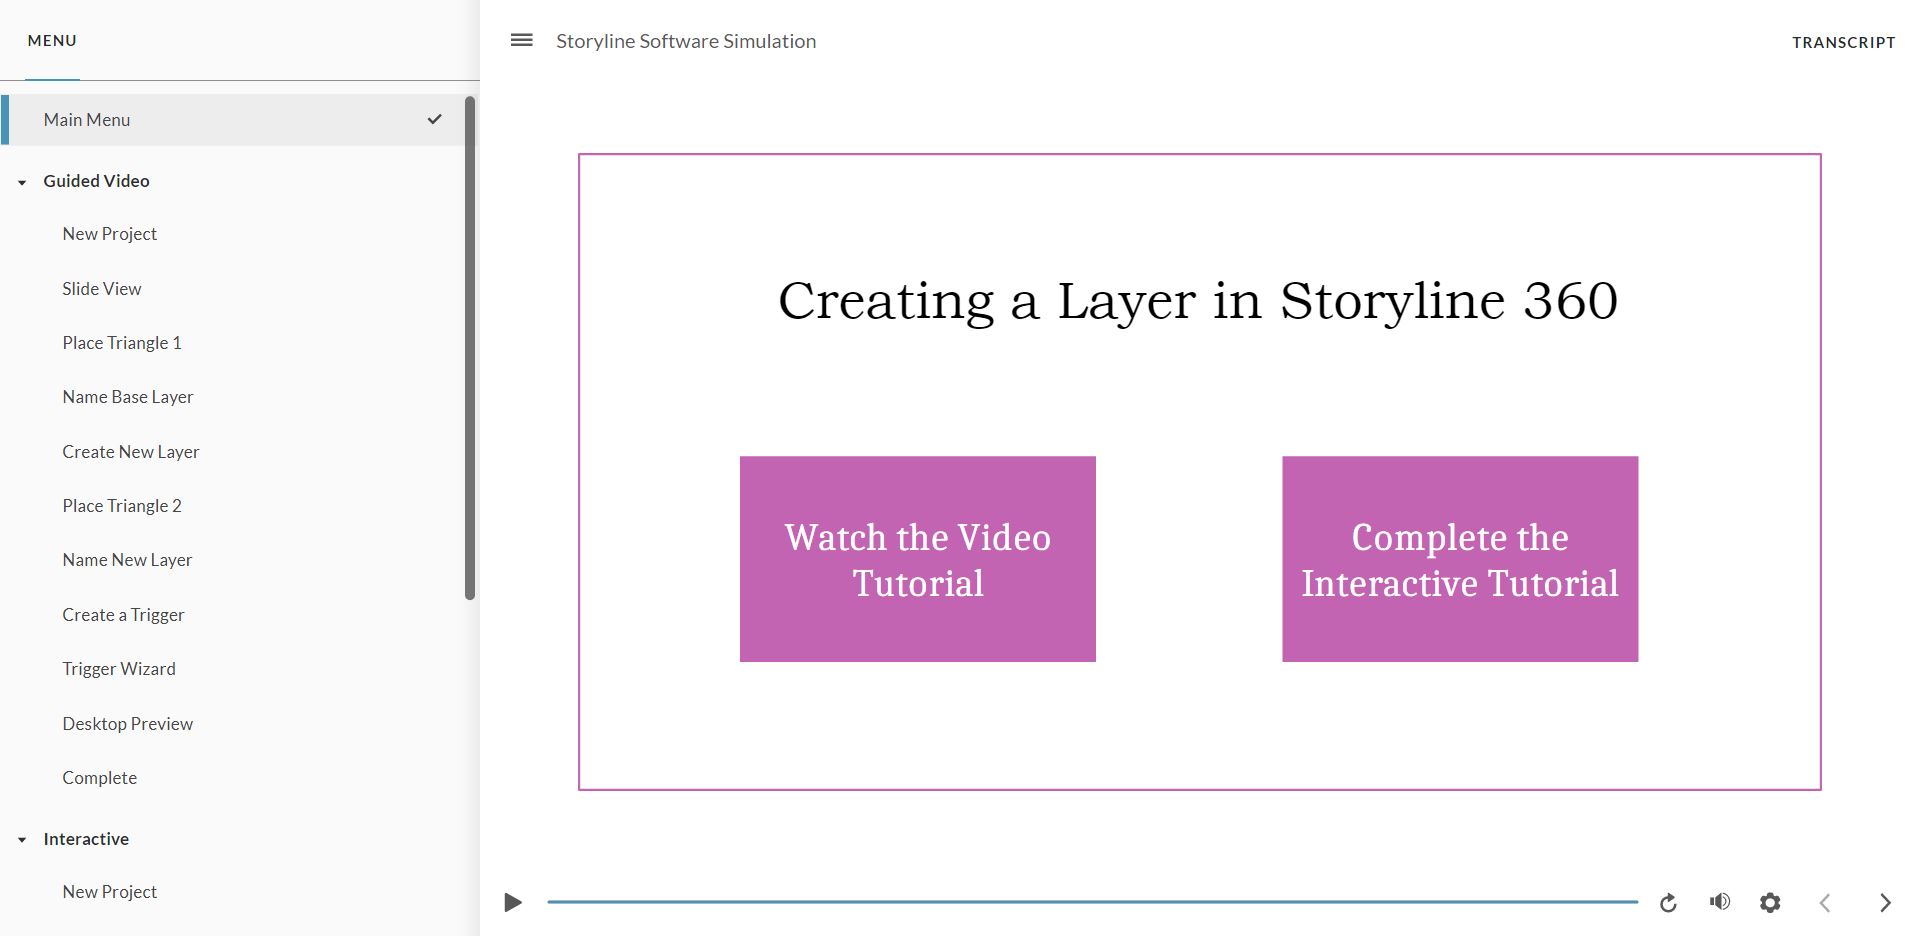Open the sidebar hamburger menu
The width and height of the screenshot is (1920, 936).
coord(520,40)
